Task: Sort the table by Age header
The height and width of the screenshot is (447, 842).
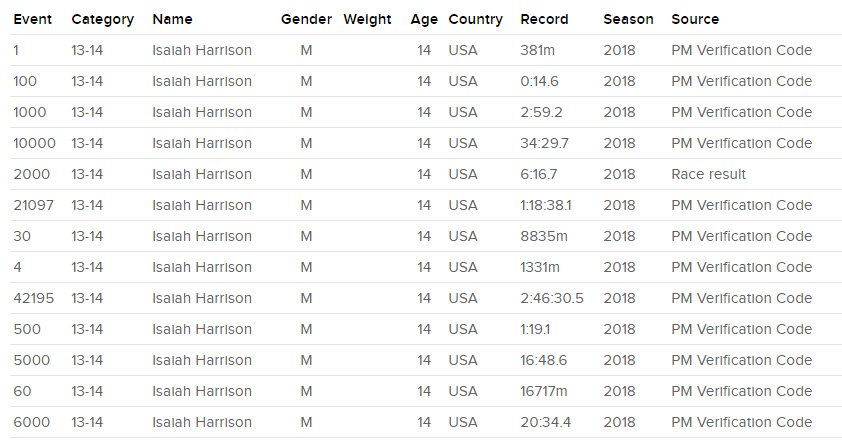Action: click(424, 19)
